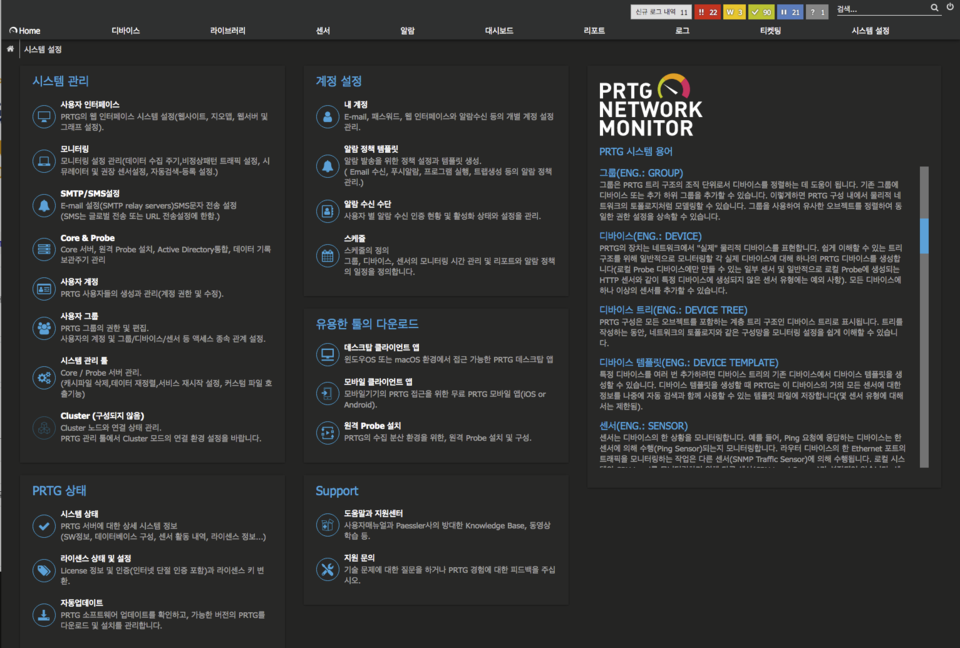
Task: Click the 알람 정책 템플릿 bell icon
Action: [328, 166]
